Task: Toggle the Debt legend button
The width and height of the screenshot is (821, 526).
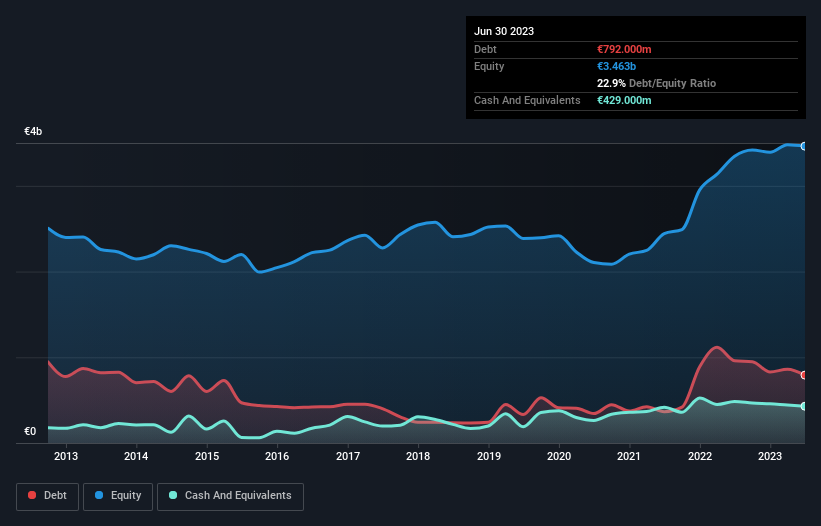Action: pyautogui.click(x=47, y=496)
